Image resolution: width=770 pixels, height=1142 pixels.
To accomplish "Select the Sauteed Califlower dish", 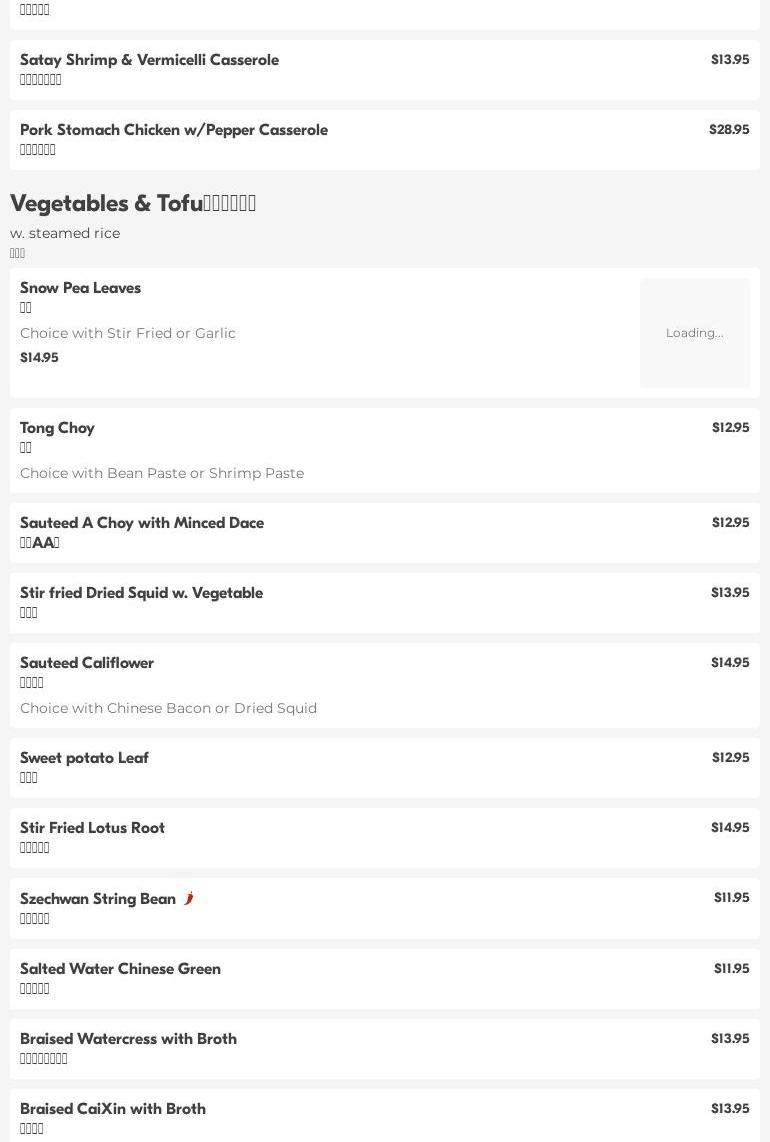I will pyautogui.click(x=87, y=663).
